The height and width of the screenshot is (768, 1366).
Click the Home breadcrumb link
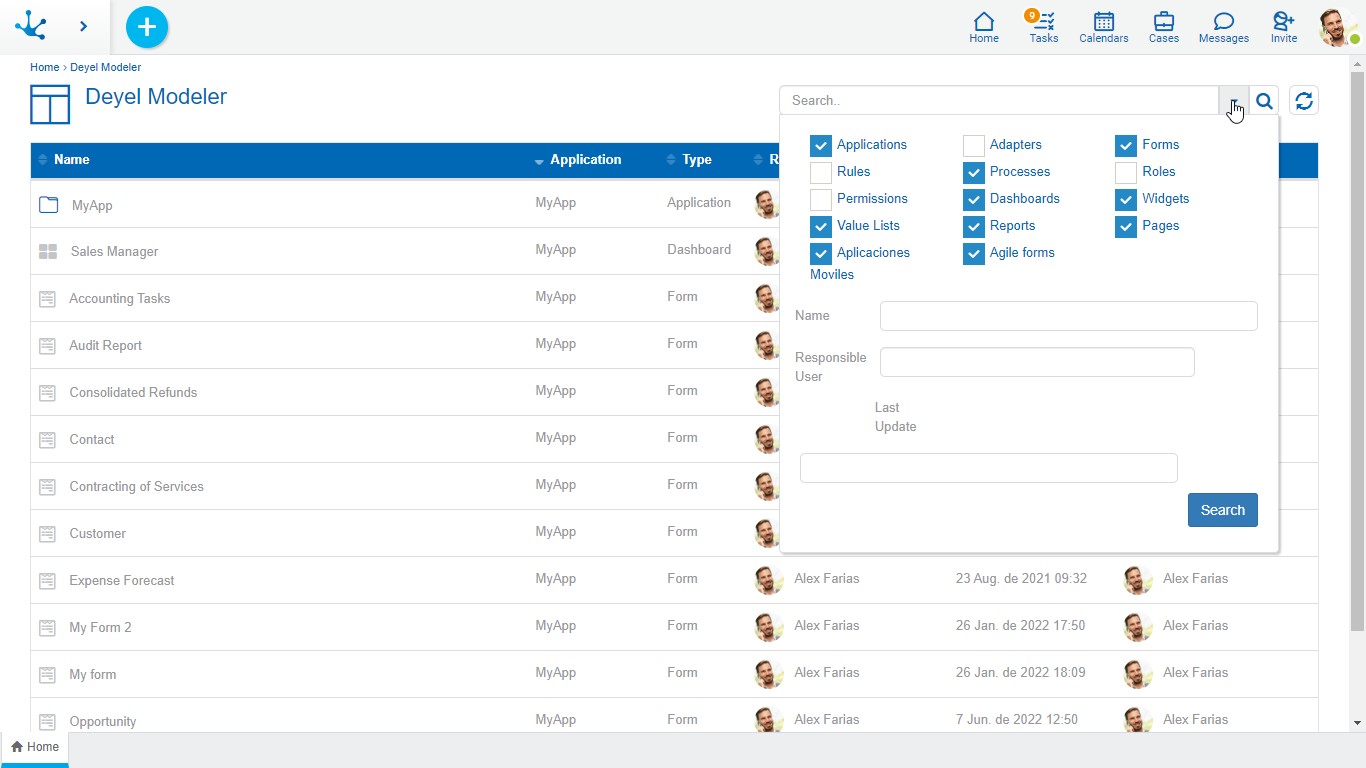pos(44,67)
